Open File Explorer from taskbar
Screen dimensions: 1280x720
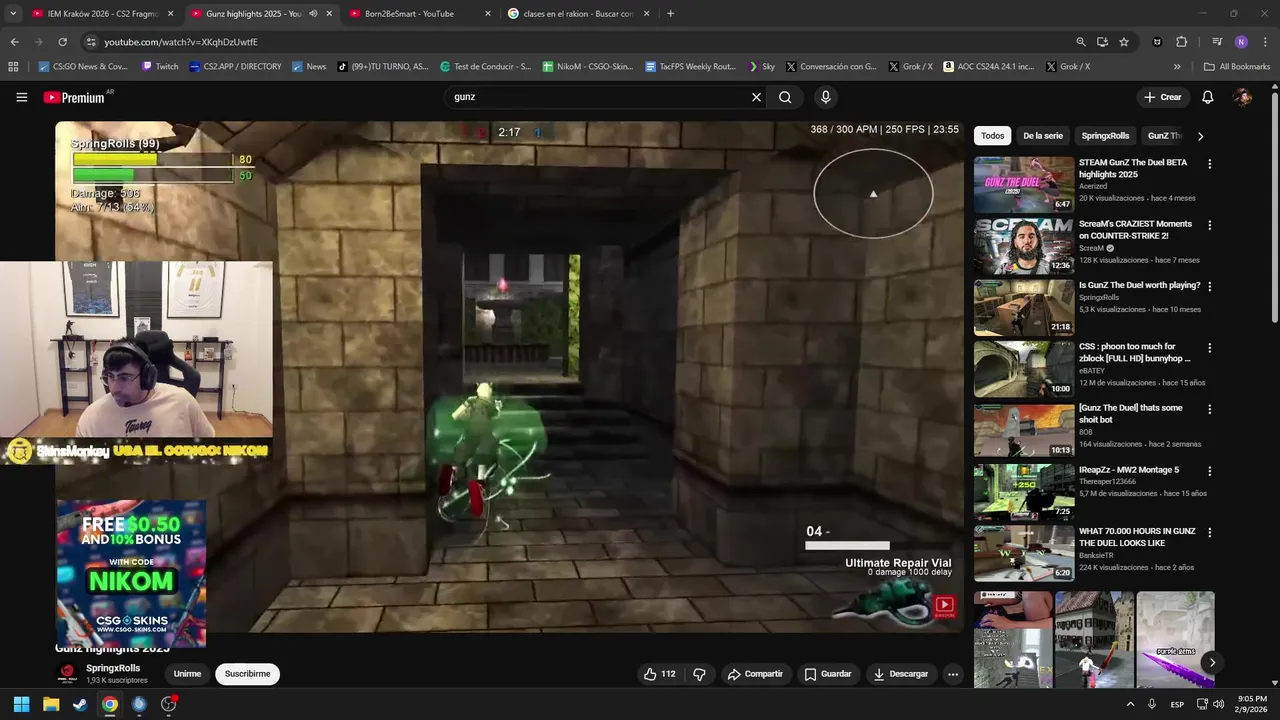(x=51, y=704)
